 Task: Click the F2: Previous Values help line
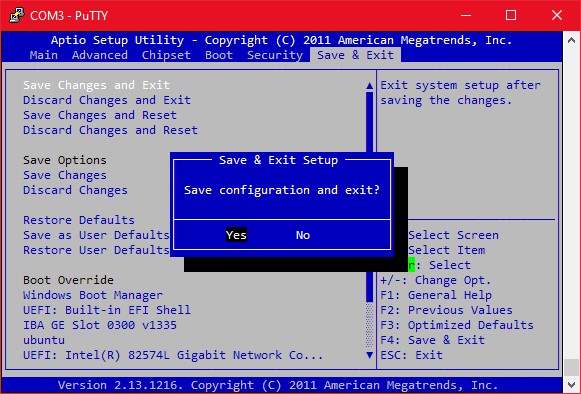tap(446, 310)
